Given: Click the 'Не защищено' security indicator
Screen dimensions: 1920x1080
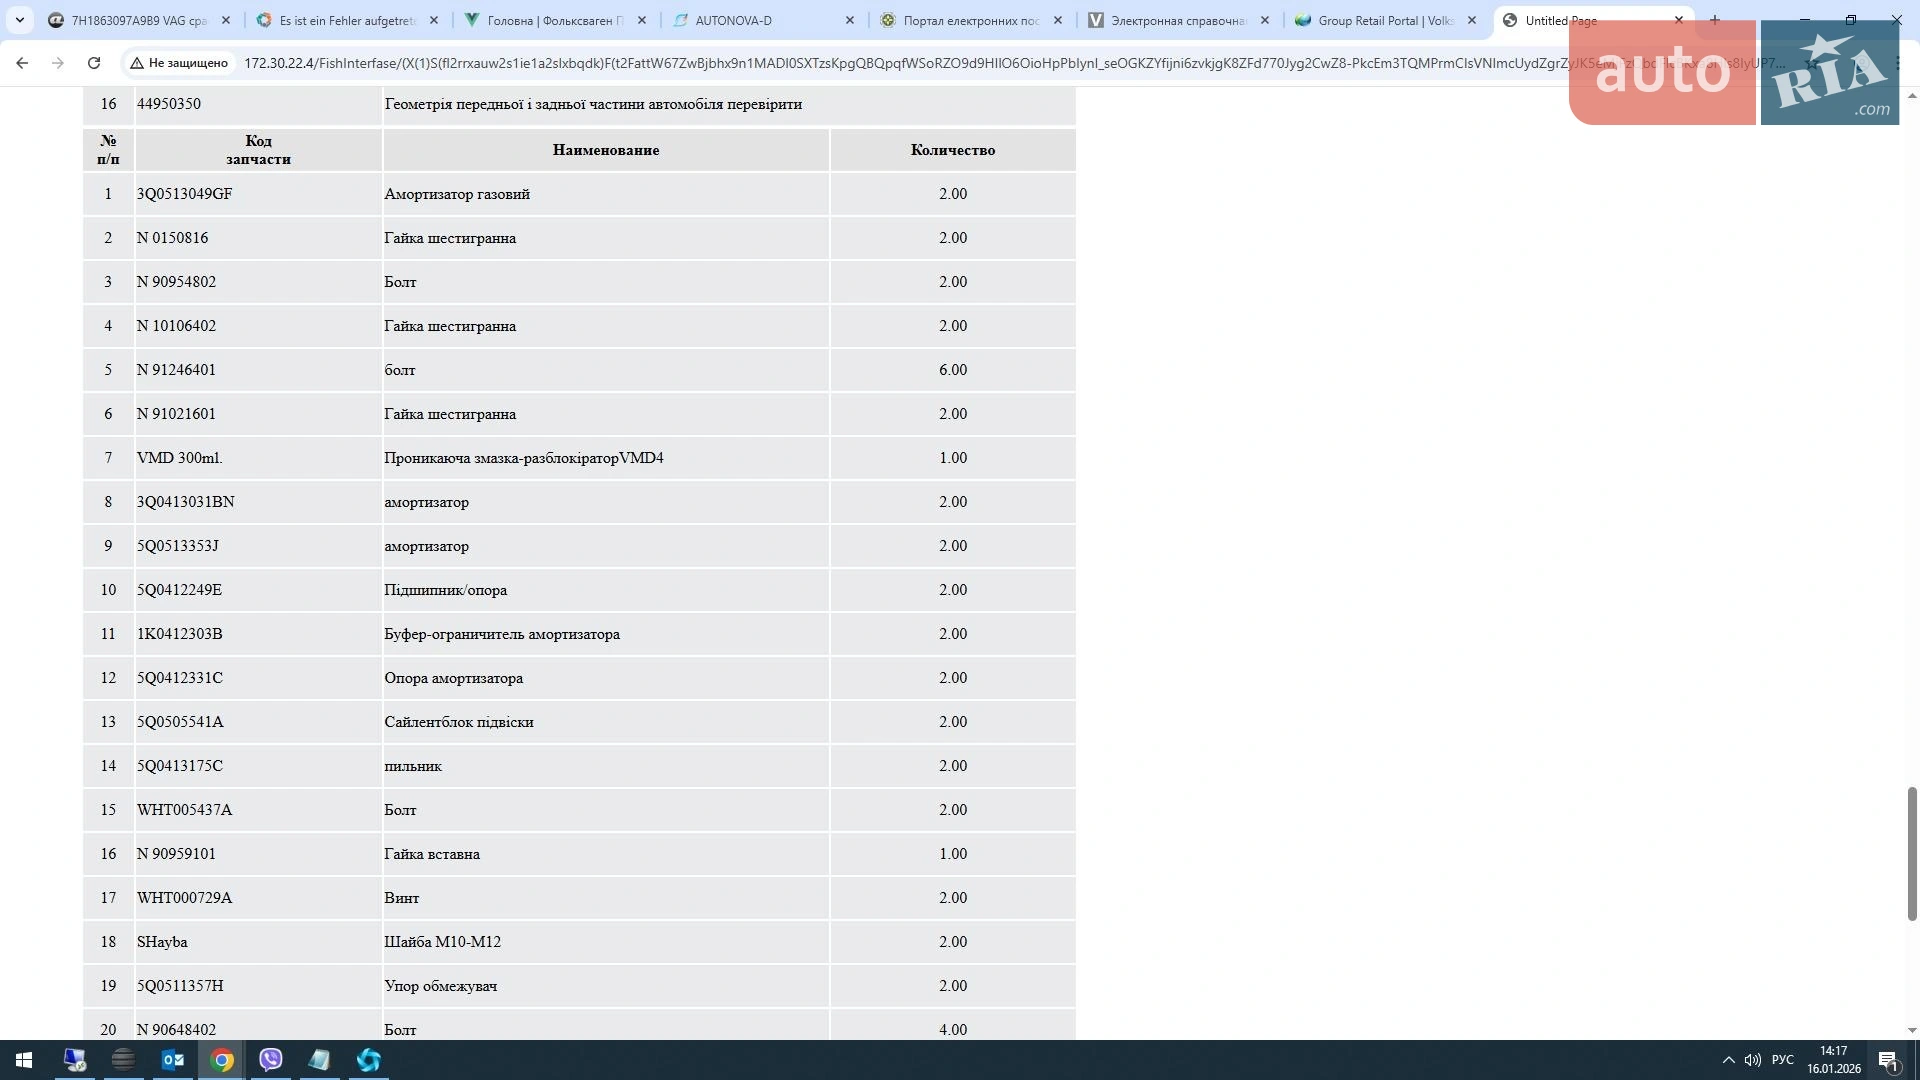Looking at the screenshot, I should coord(179,63).
